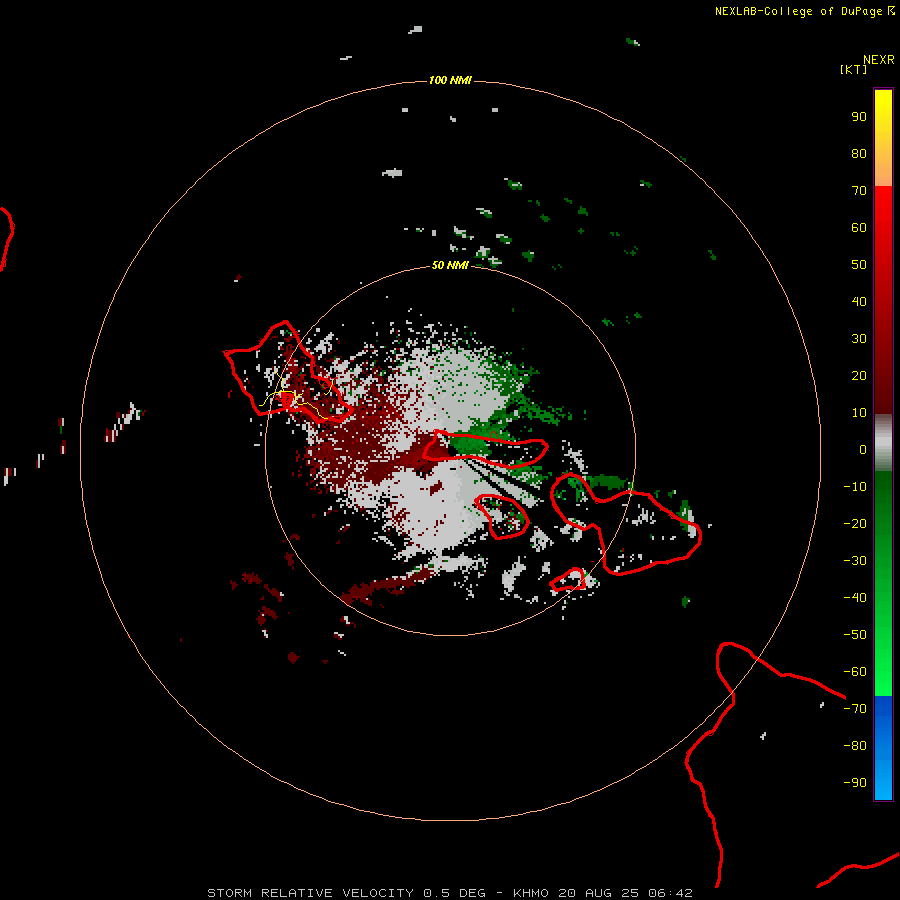The width and height of the screenshot is (900, 900).
Task: Click the 100 NMI range ring label
Action: tap(450, 80)
